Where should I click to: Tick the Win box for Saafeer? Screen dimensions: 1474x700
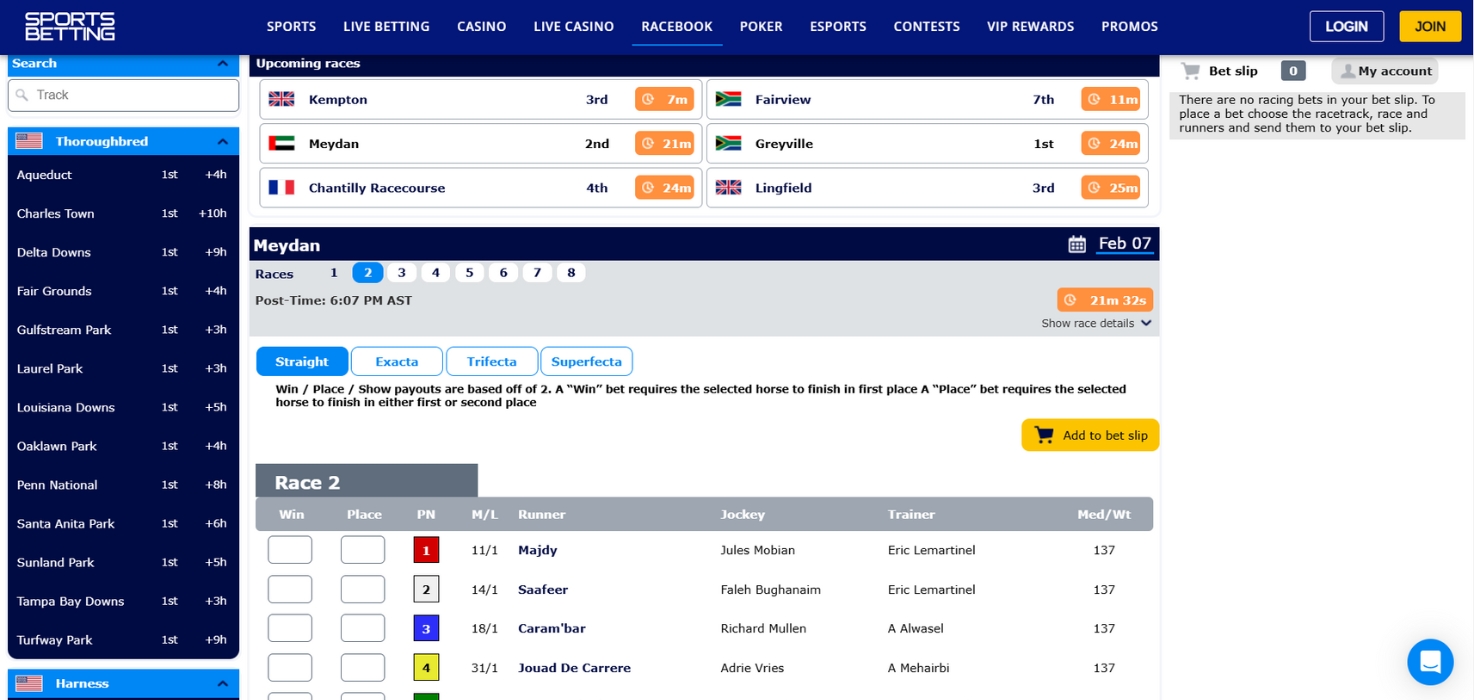pyautogui.click(x=290, y=589)
